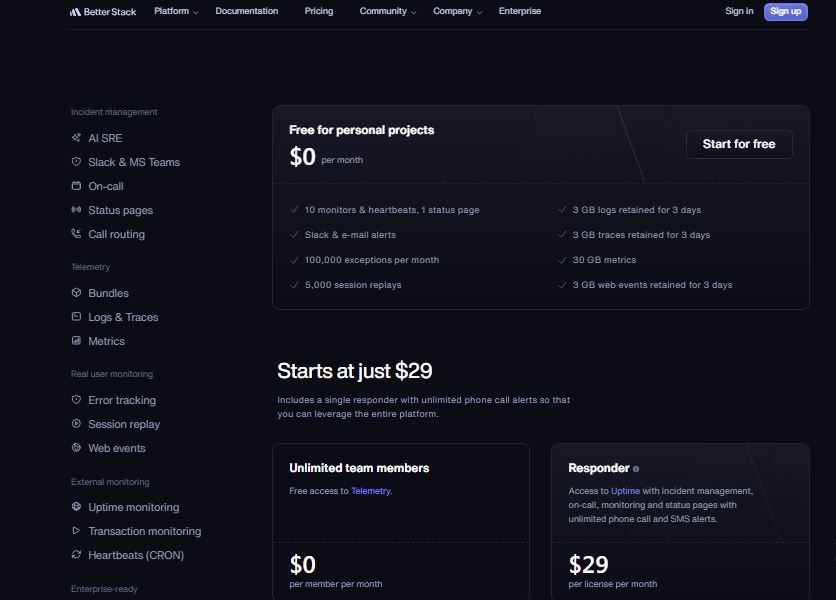
Task: Click the "Incident management" section label
Action: point(114,112)
